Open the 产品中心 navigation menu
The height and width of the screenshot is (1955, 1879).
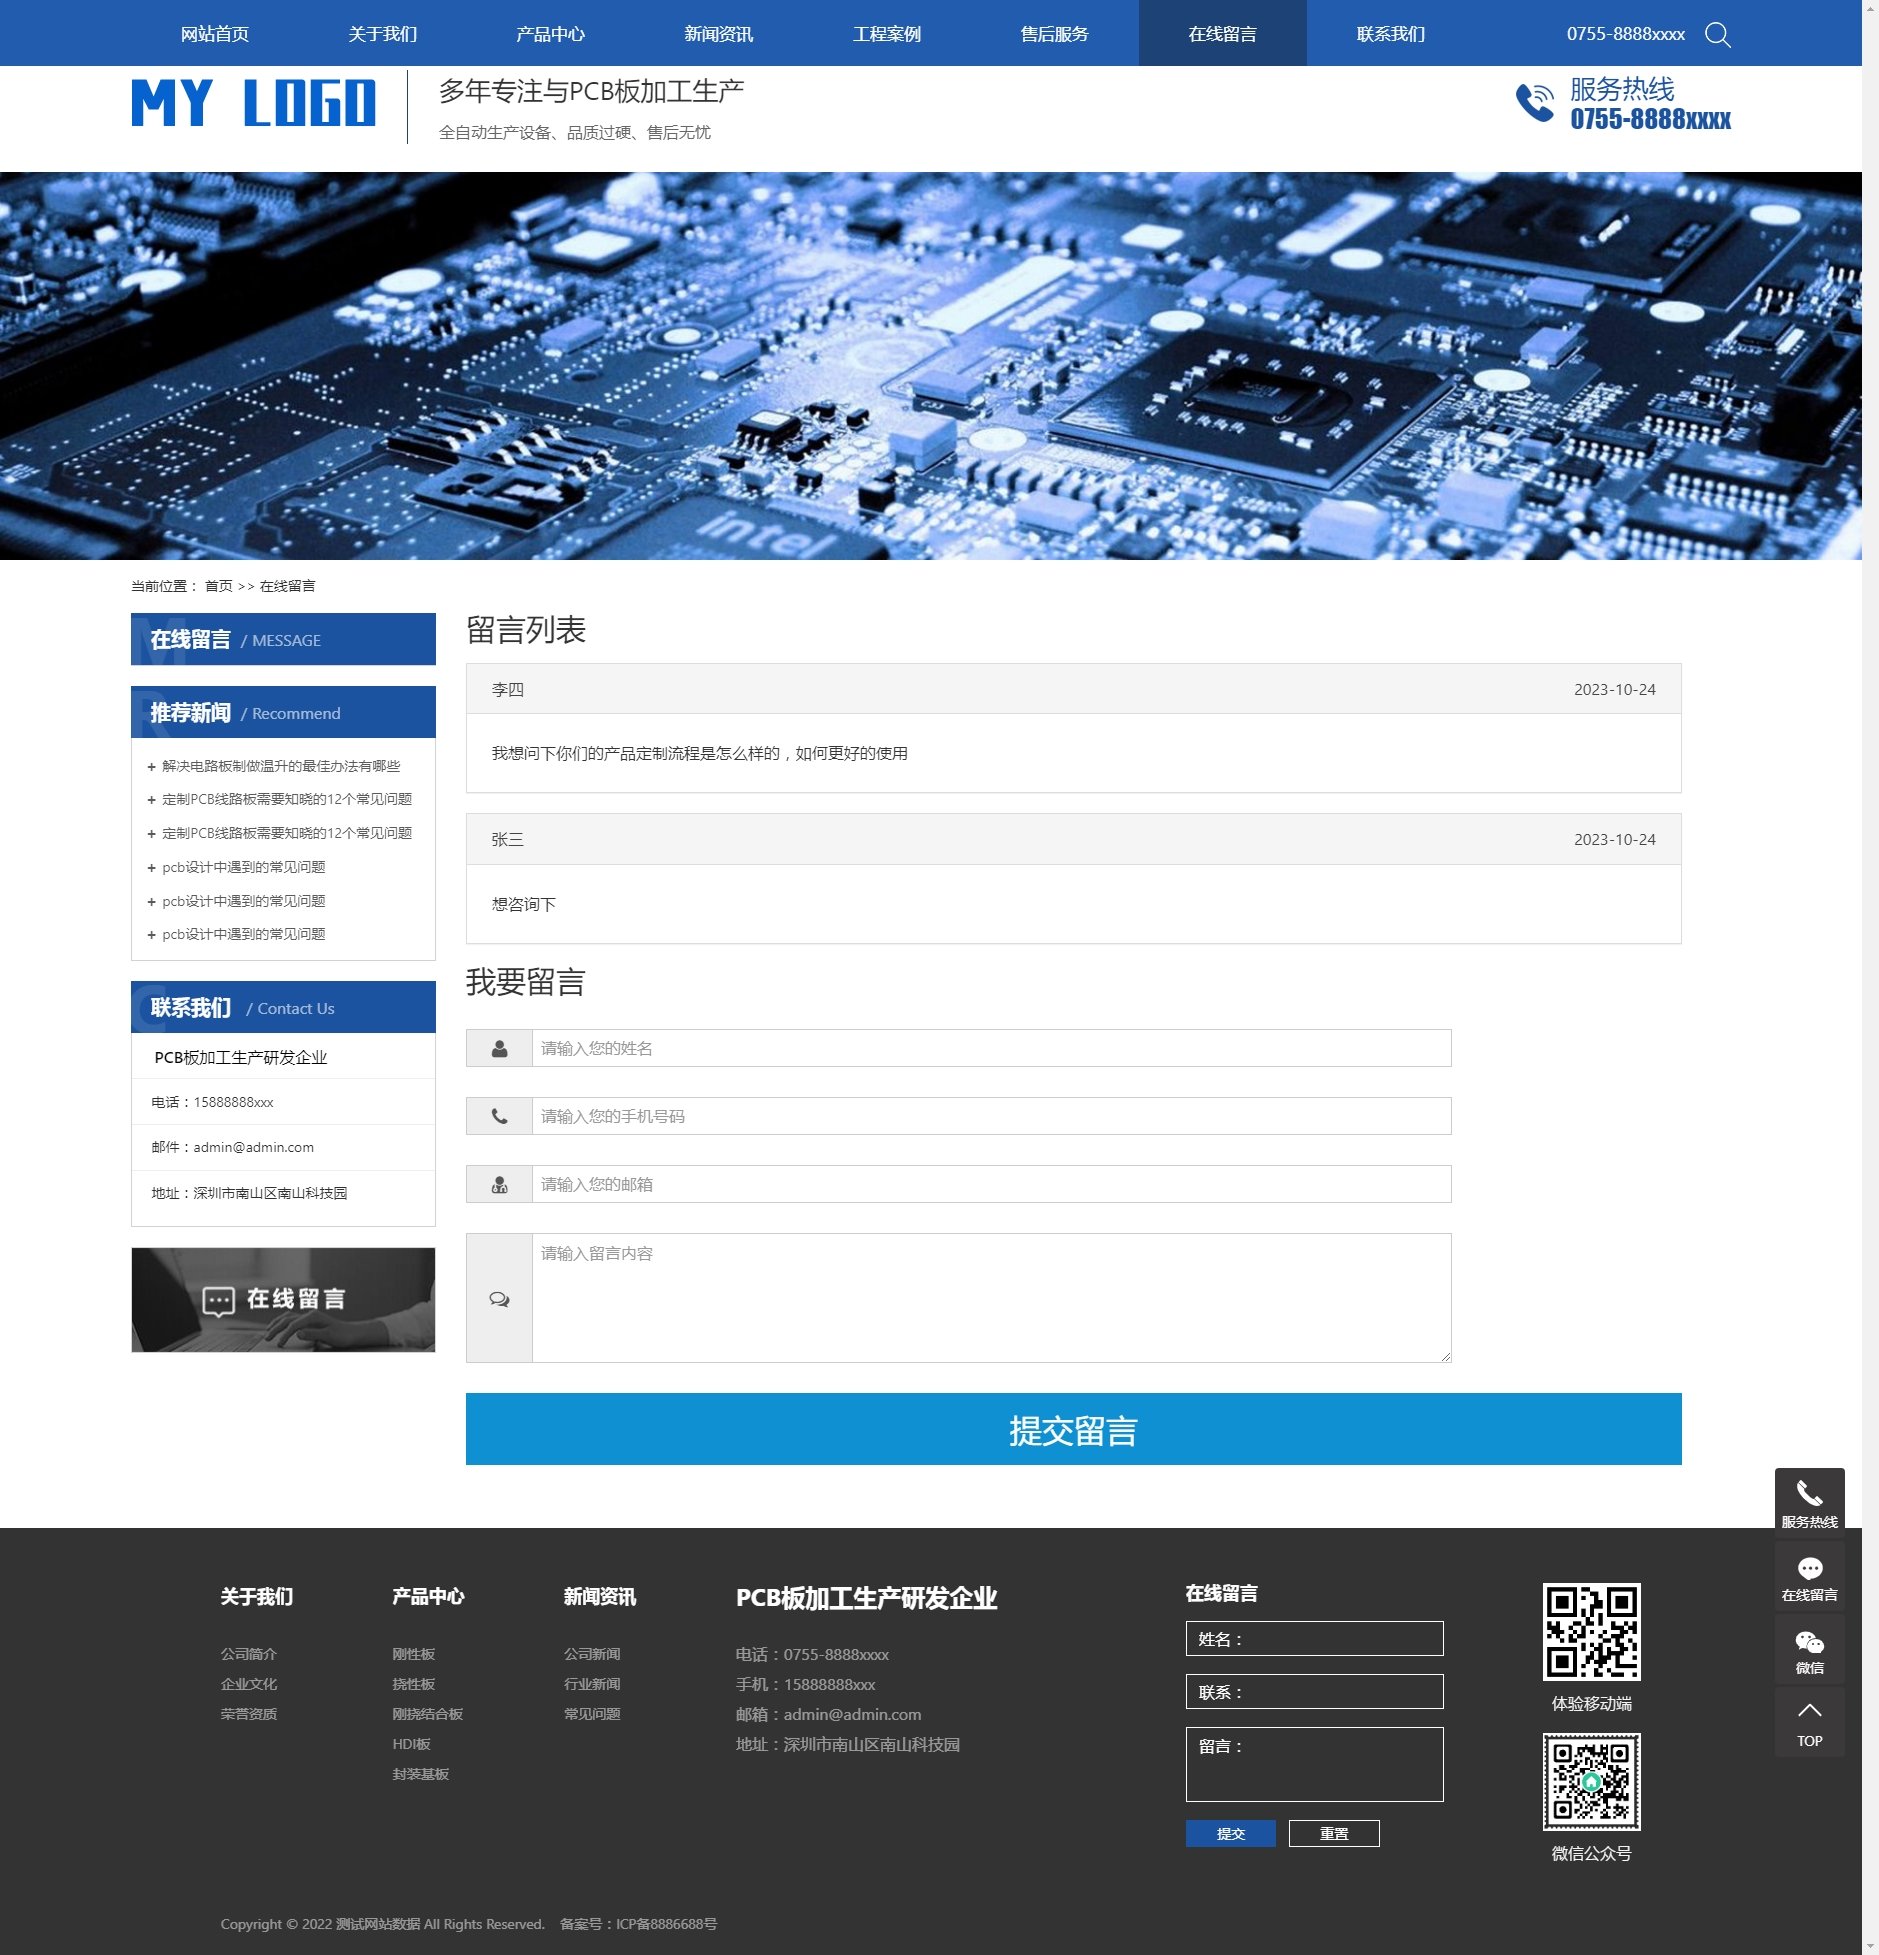(550, 34)
